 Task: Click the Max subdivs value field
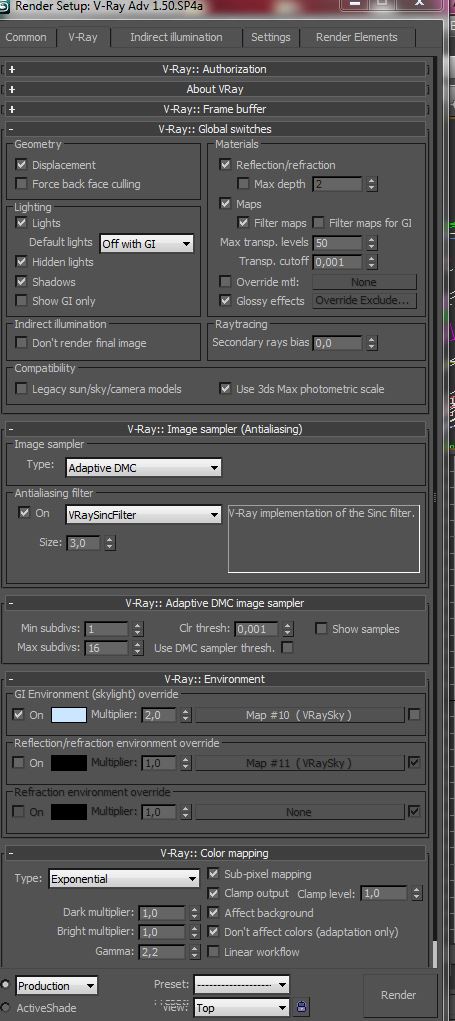[107, 648]
